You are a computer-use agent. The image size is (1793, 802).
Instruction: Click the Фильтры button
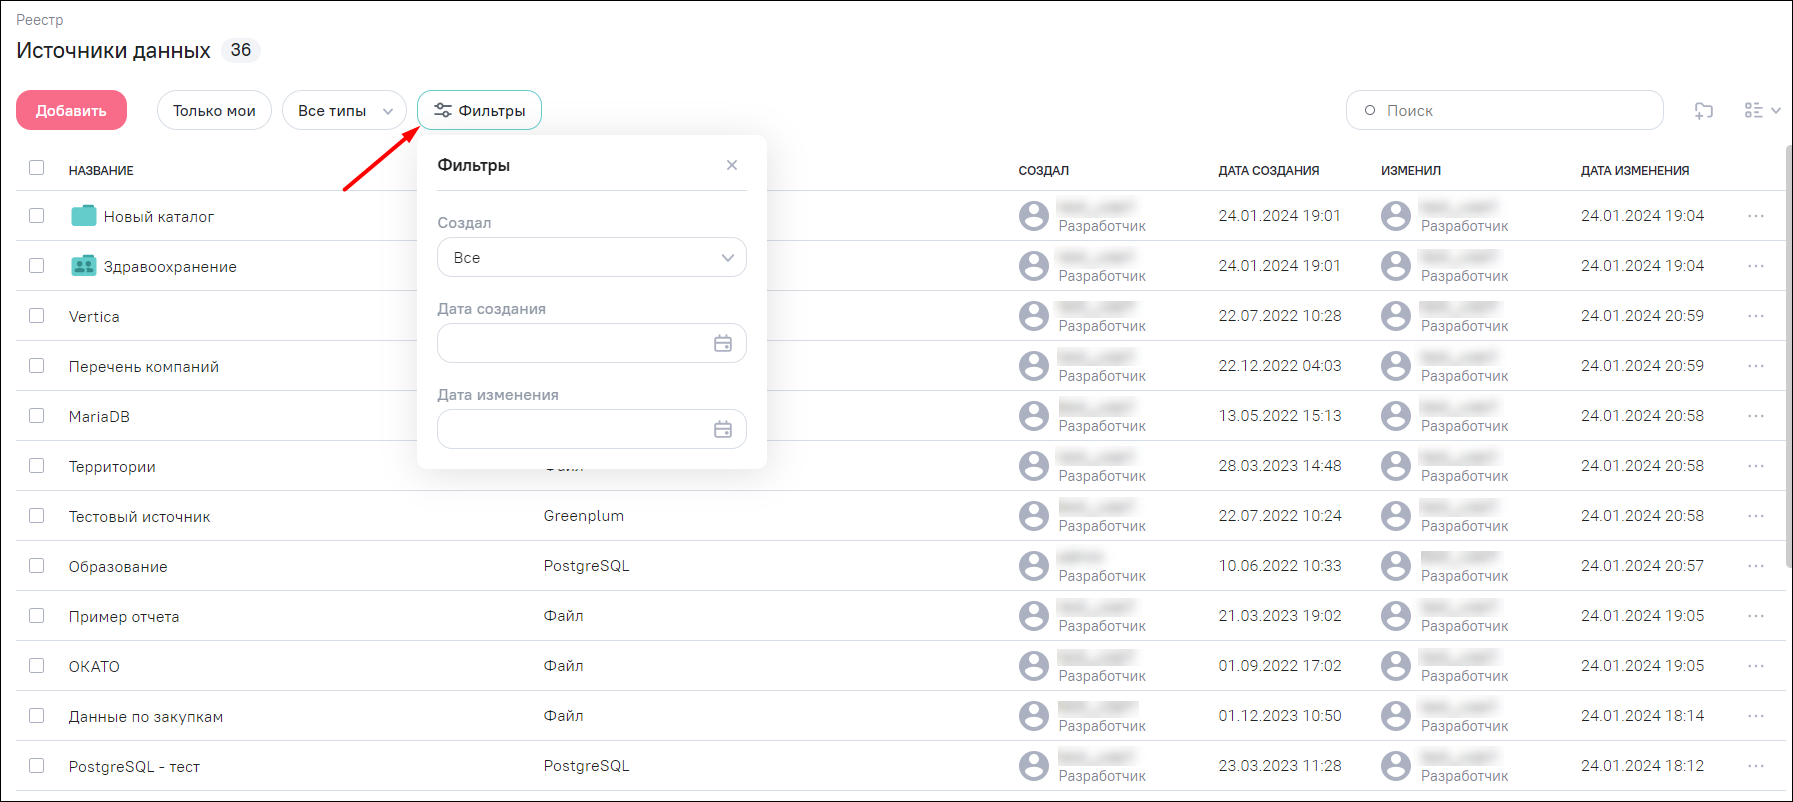[479, 110]
